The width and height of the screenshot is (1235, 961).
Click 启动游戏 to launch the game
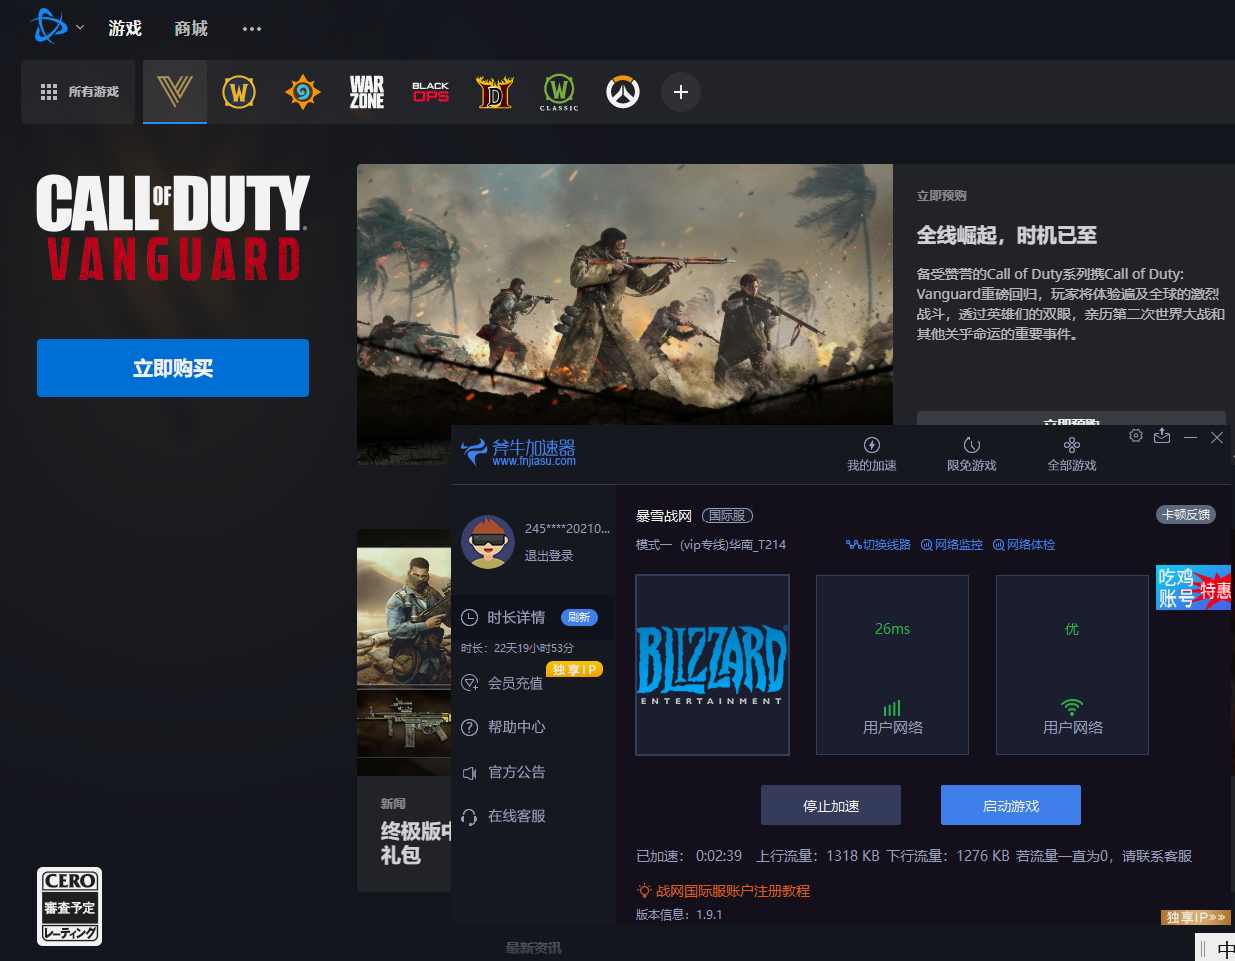pos(1011,805)
